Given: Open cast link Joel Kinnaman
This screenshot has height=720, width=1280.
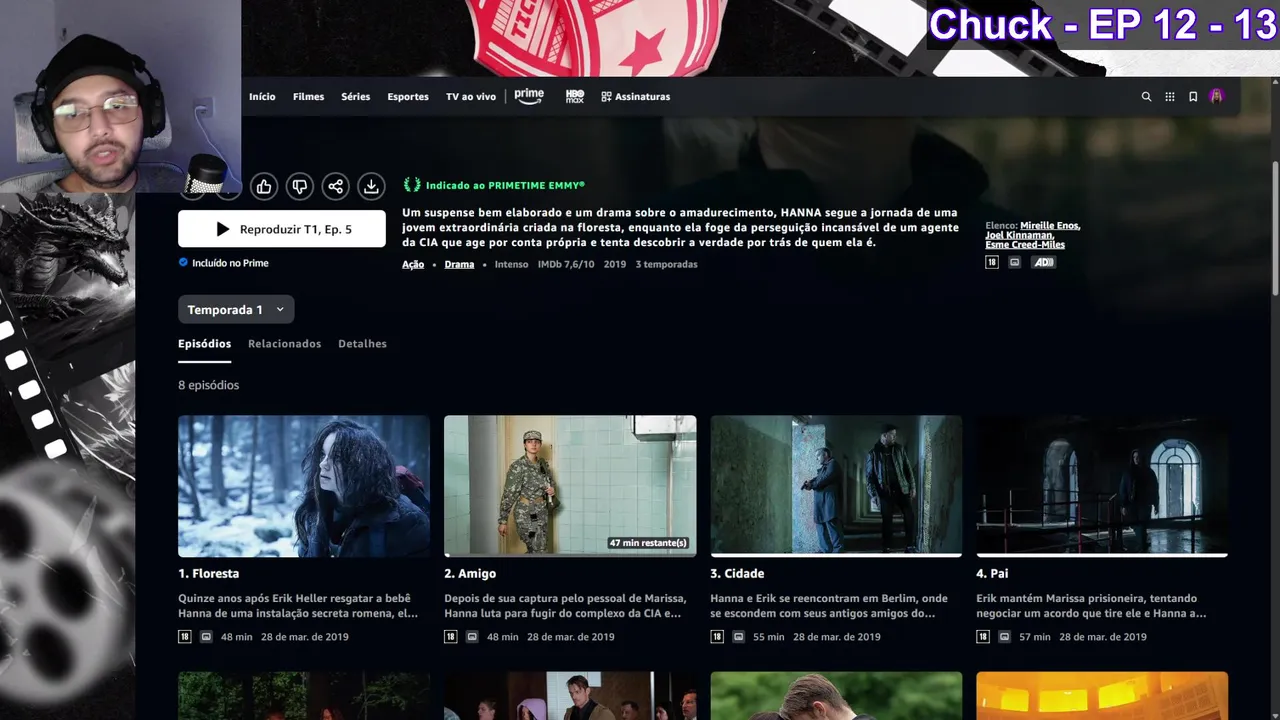Looking at the screenshot, I should point(1019,235).
